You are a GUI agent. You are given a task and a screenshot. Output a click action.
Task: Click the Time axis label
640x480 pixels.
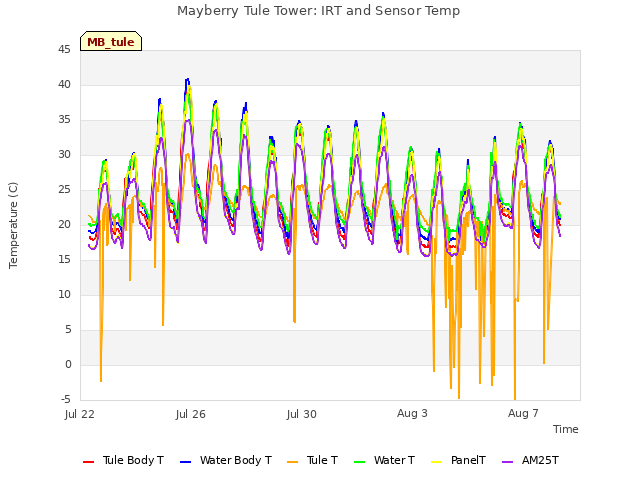pyautogui.click(x=565, y=429)
